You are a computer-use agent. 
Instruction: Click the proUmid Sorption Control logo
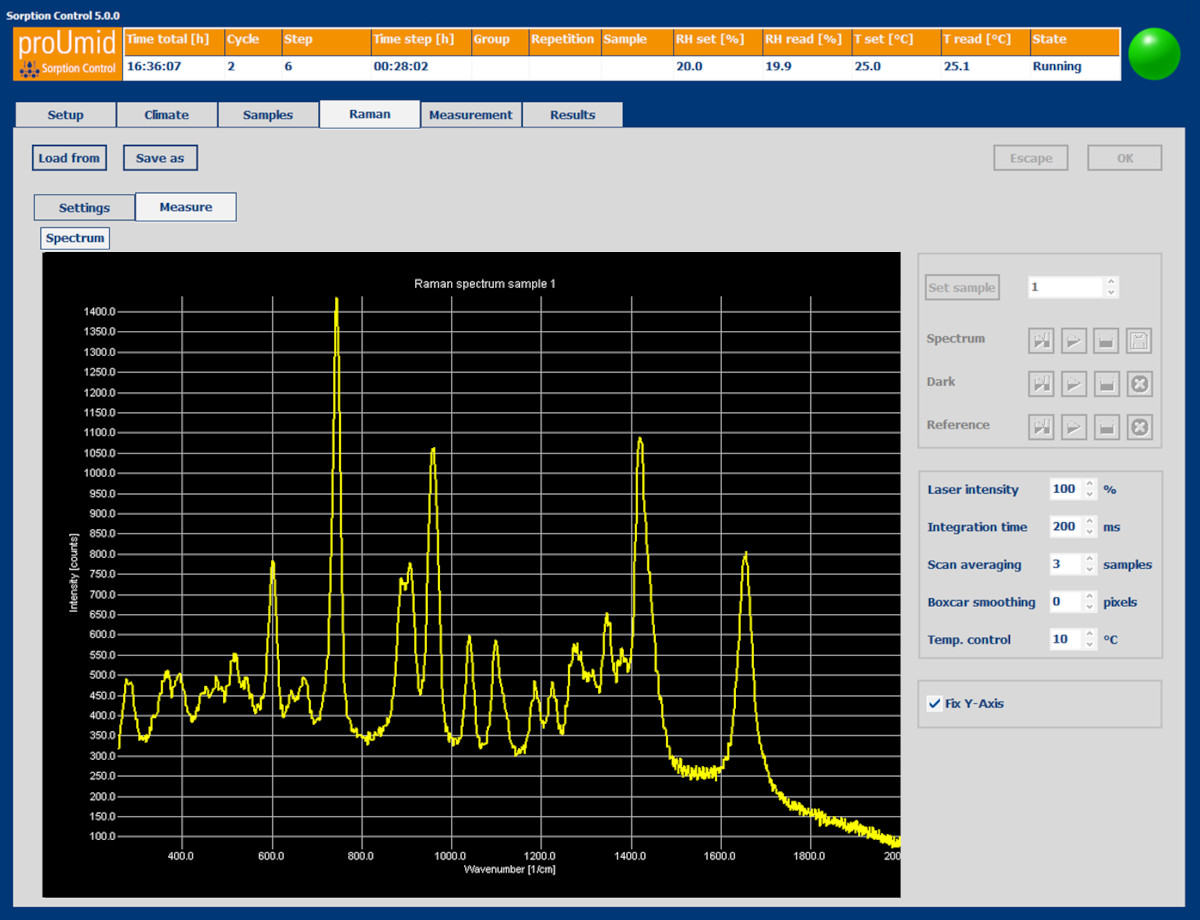(68, 54)
